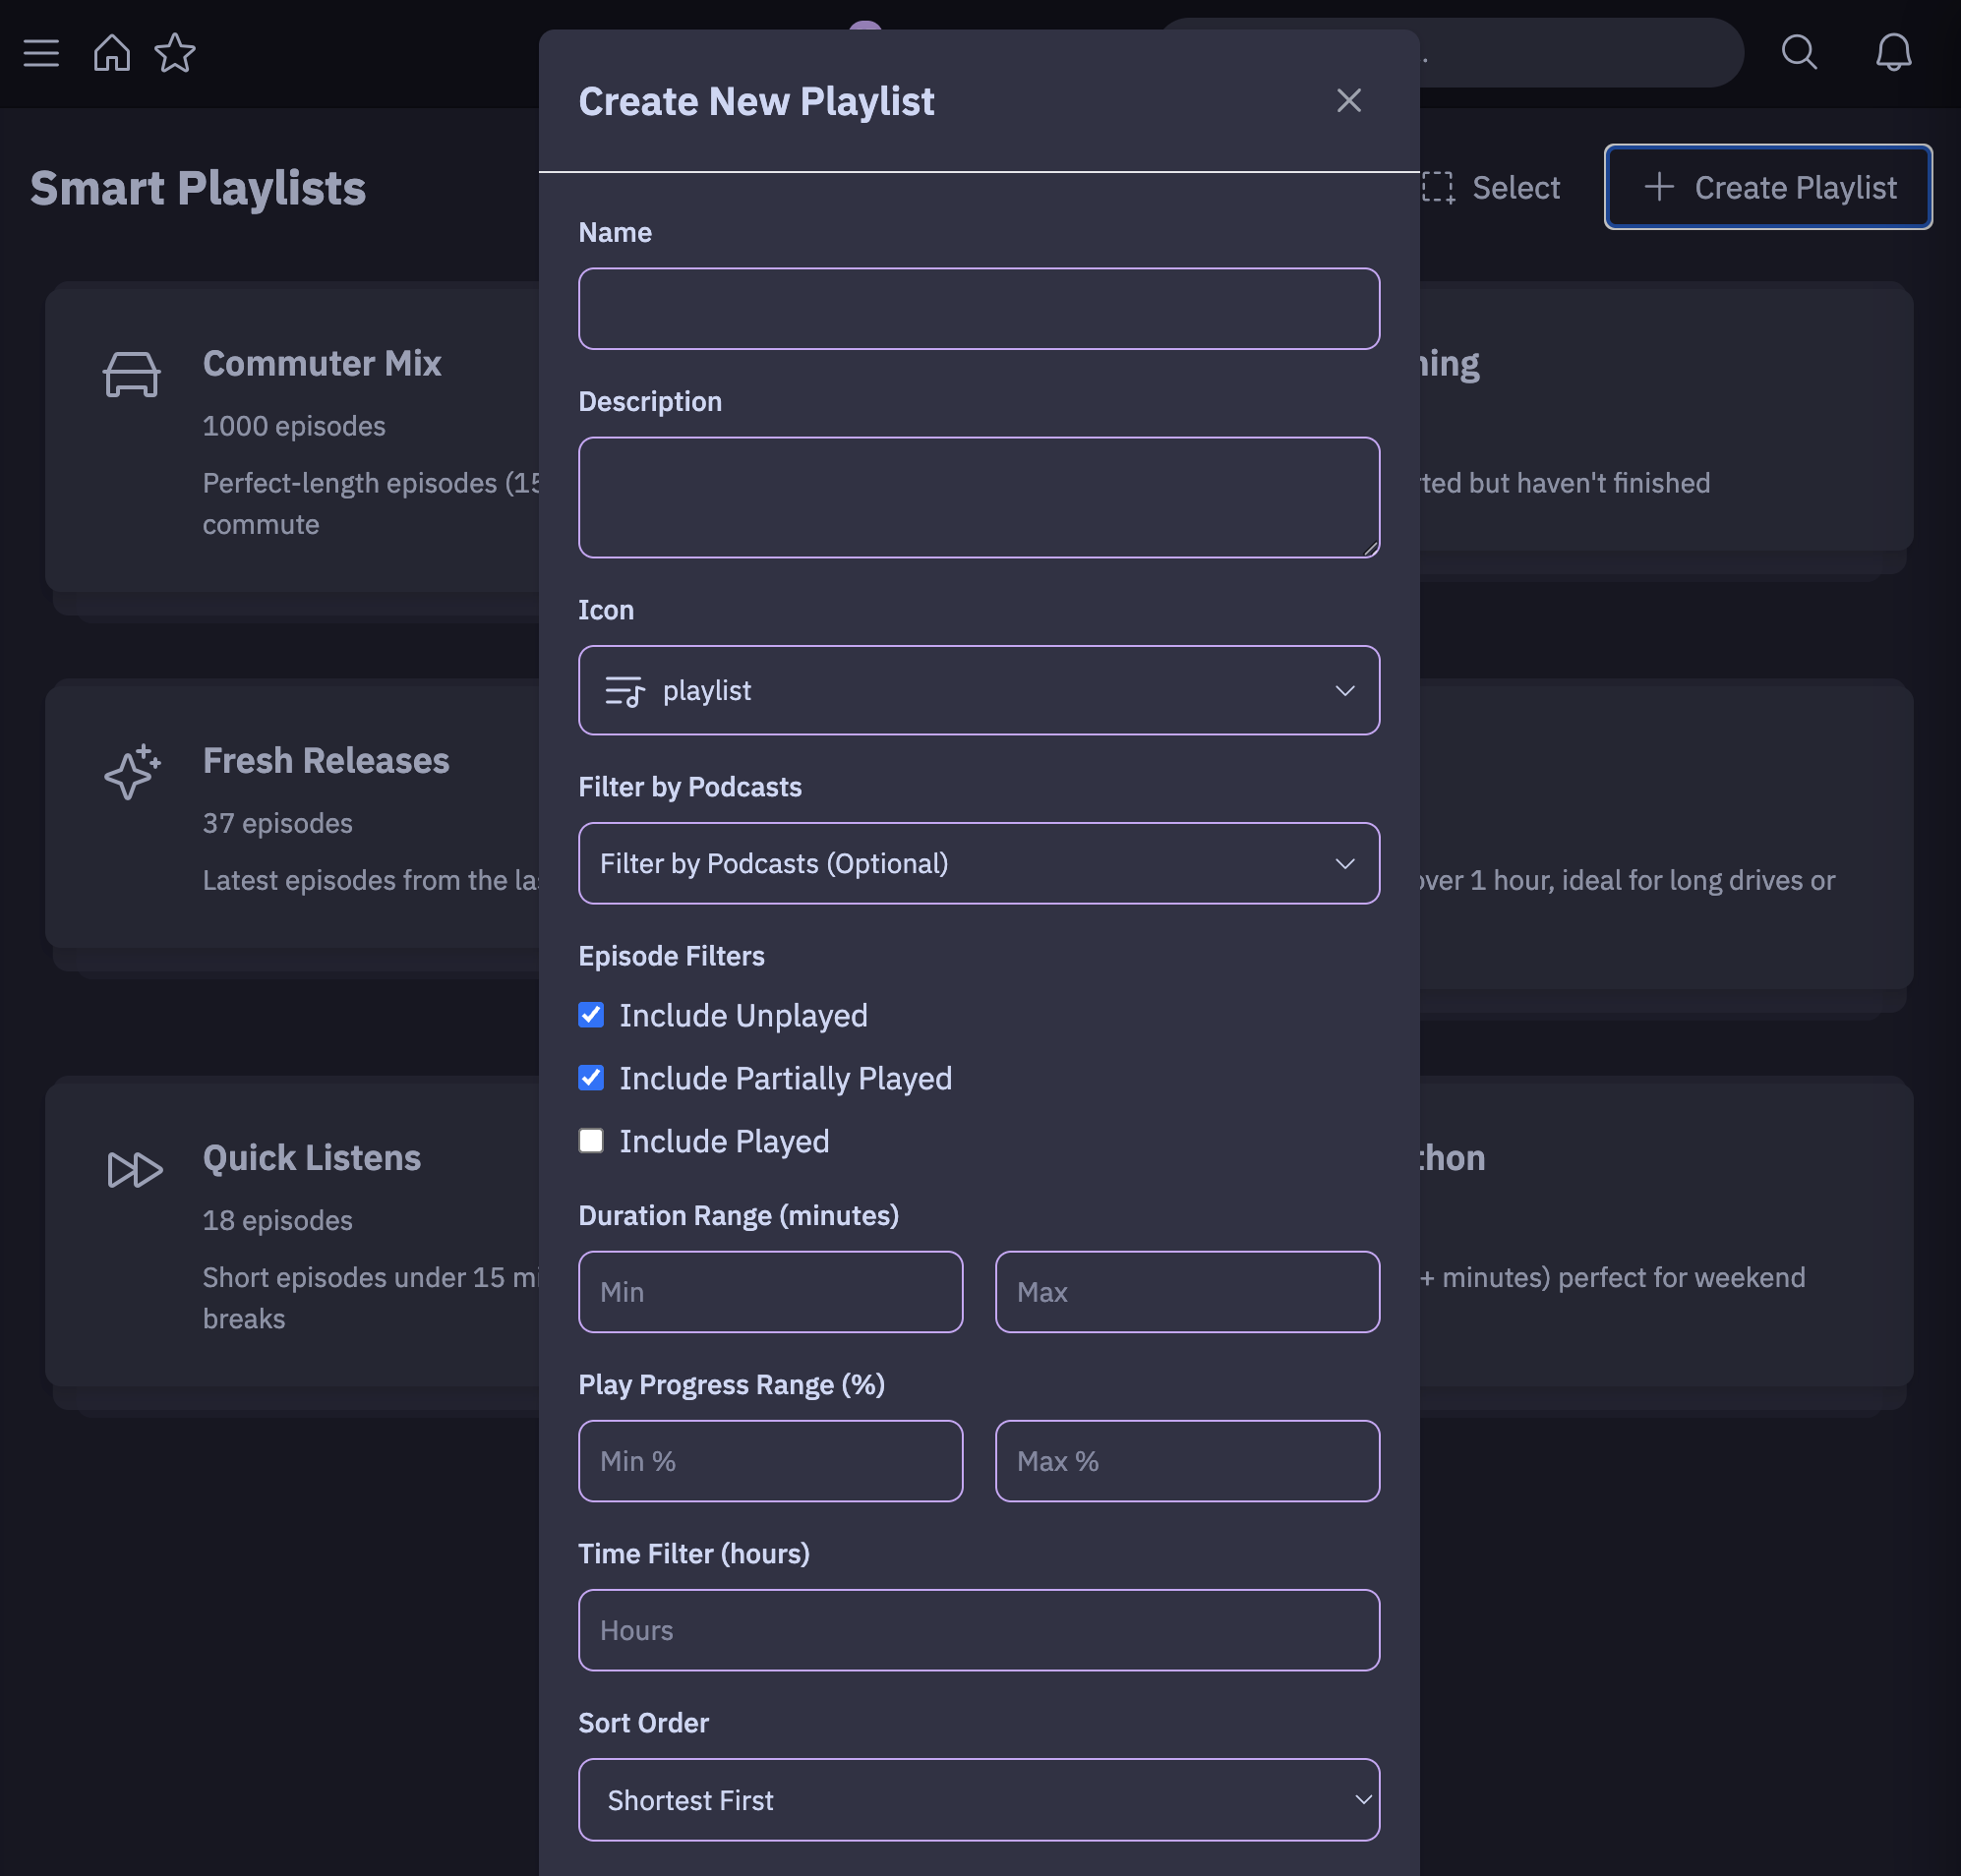Click the "18 episodes" count
The image size is (1961, 1876).
pos(278,1220)
